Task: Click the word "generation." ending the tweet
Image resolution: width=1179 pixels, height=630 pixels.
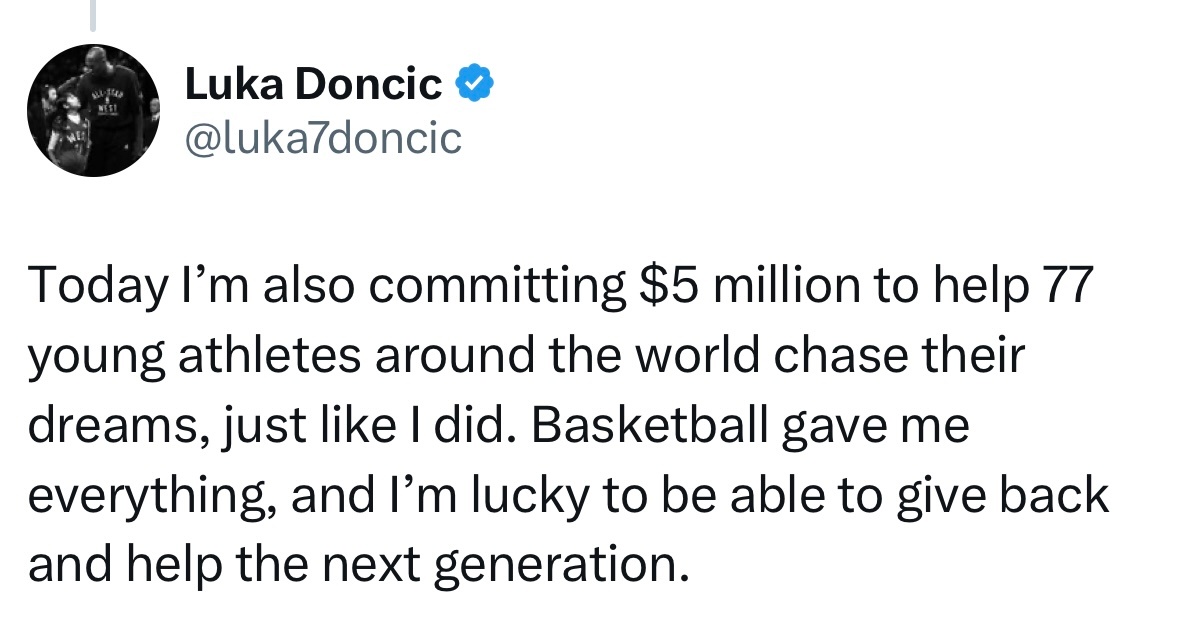Action: (x=562, y=566)
